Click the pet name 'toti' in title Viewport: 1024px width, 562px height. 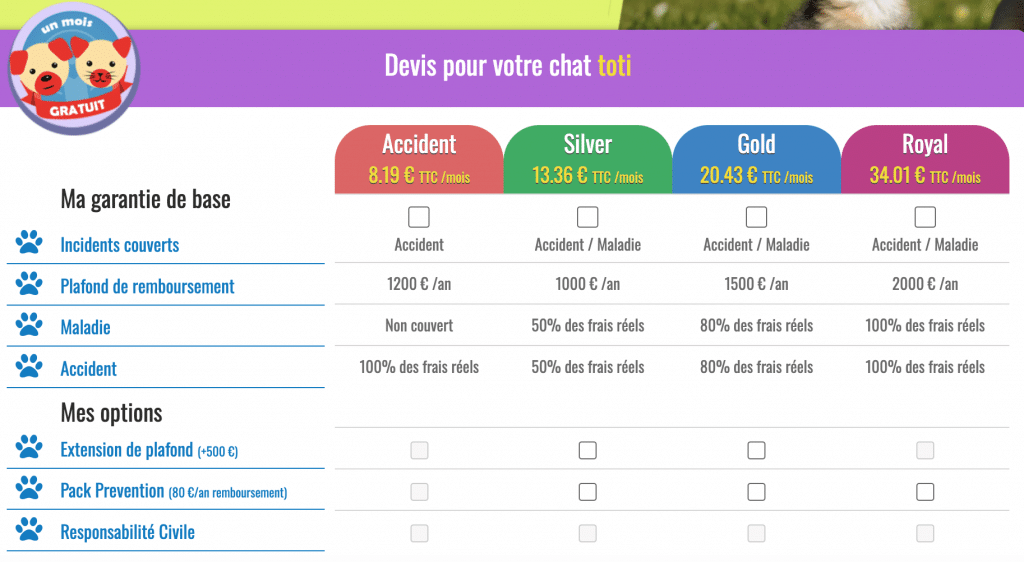(x=615, y=65)
